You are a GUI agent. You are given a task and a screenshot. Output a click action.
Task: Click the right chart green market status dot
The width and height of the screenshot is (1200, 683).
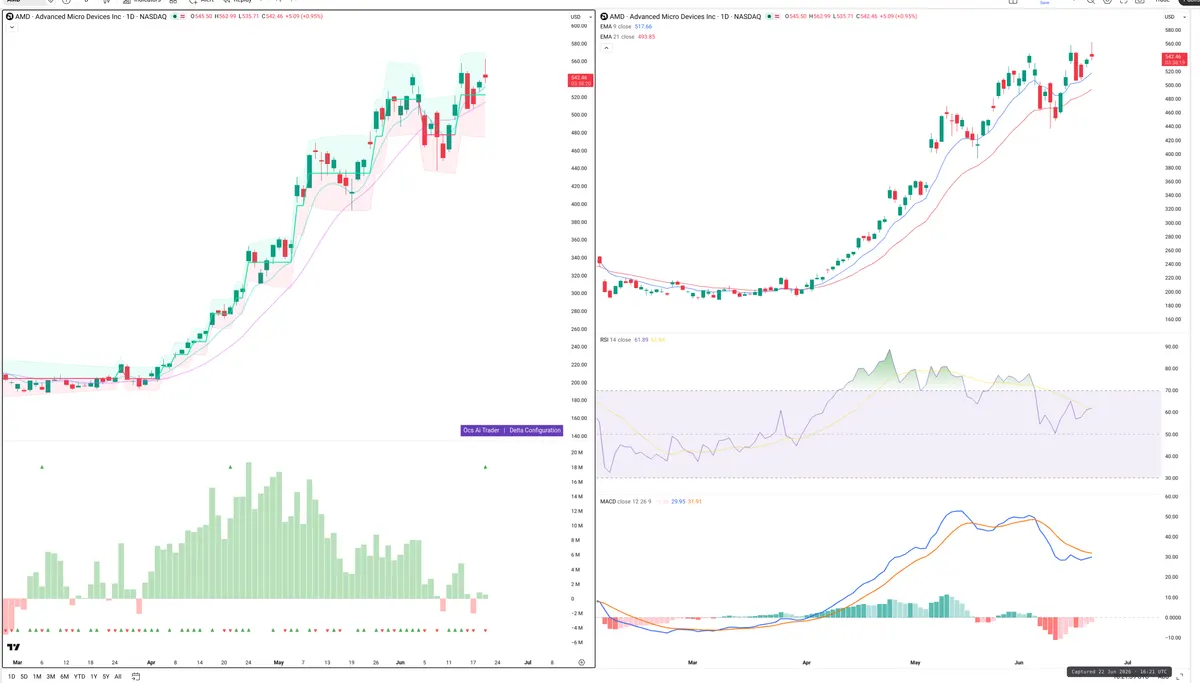tap(770, 17)
